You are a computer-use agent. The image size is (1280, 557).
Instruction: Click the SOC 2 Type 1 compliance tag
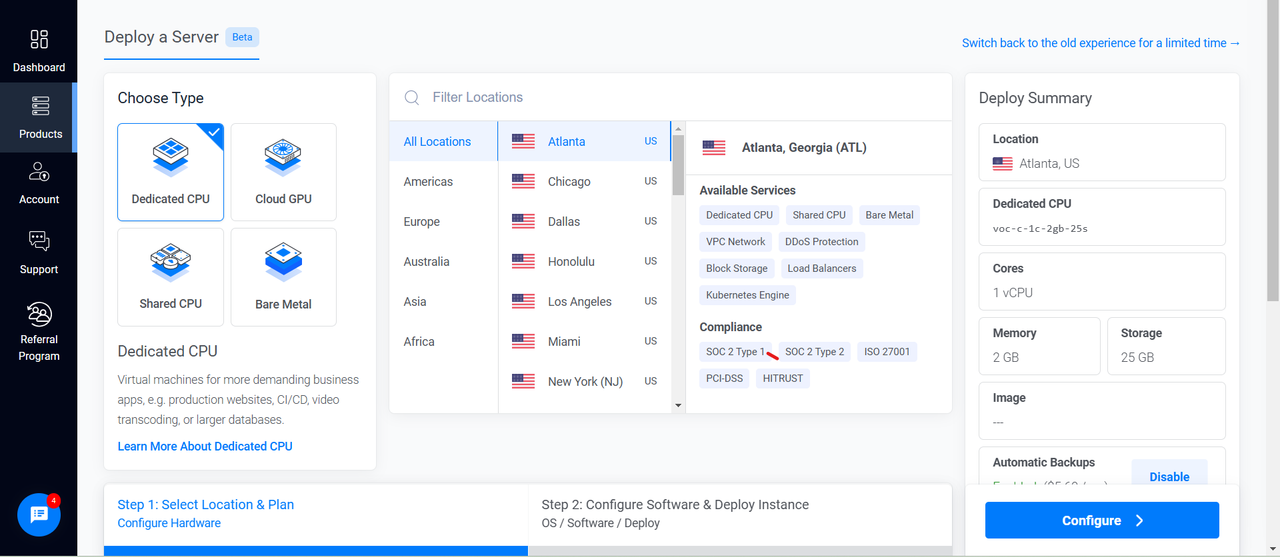(736, 352)
